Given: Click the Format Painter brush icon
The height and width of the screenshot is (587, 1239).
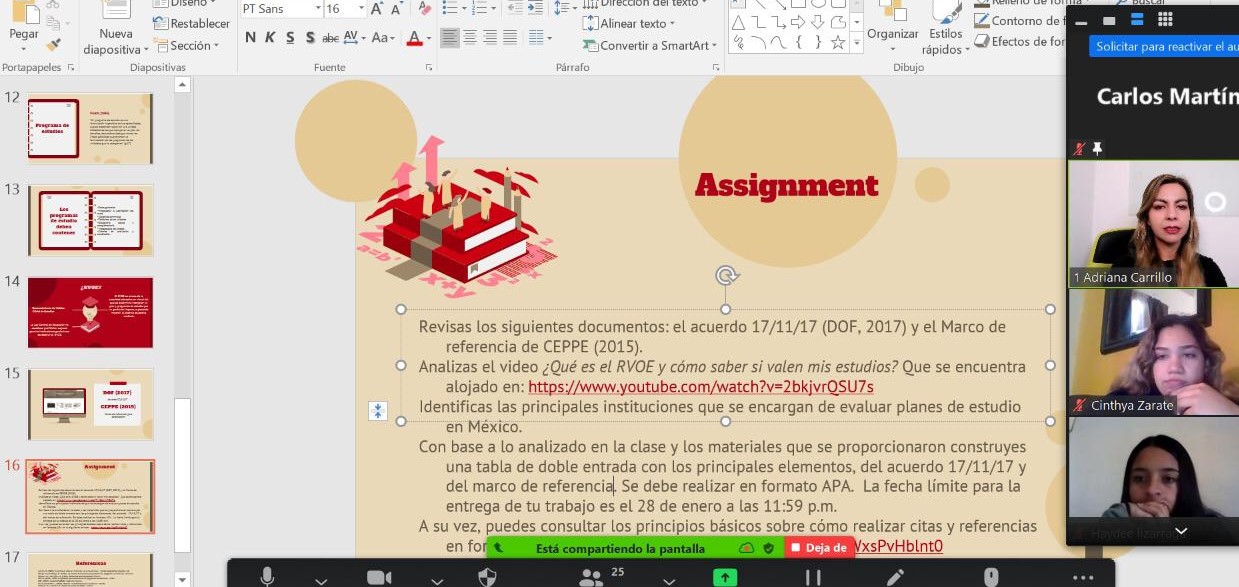Looking at the screenshot, I should click(54, 45).
